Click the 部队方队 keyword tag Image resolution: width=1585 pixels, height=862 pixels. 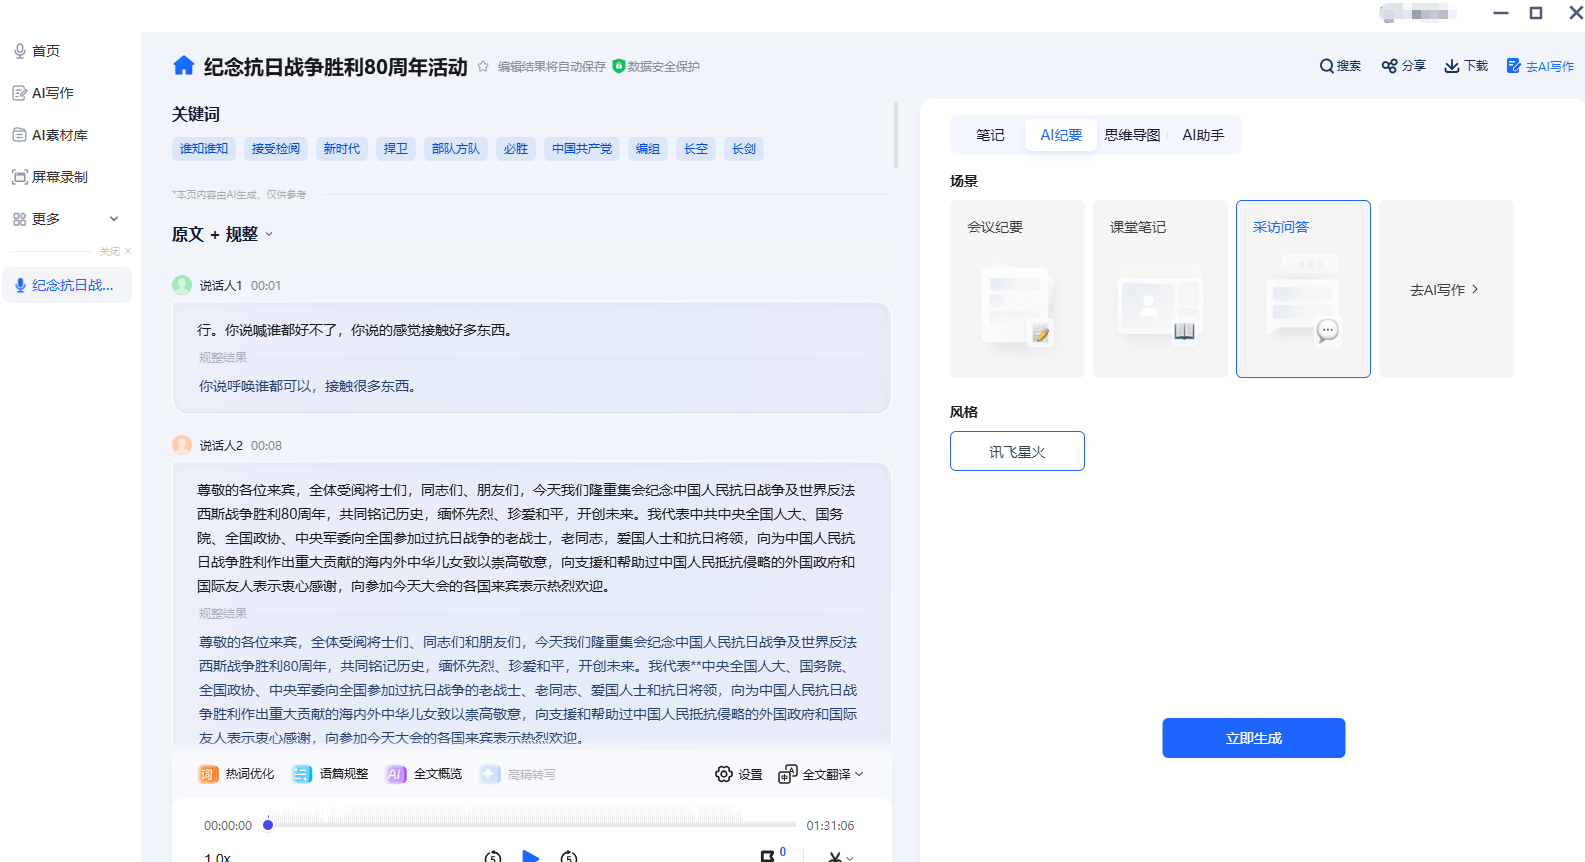coord(456,149)
